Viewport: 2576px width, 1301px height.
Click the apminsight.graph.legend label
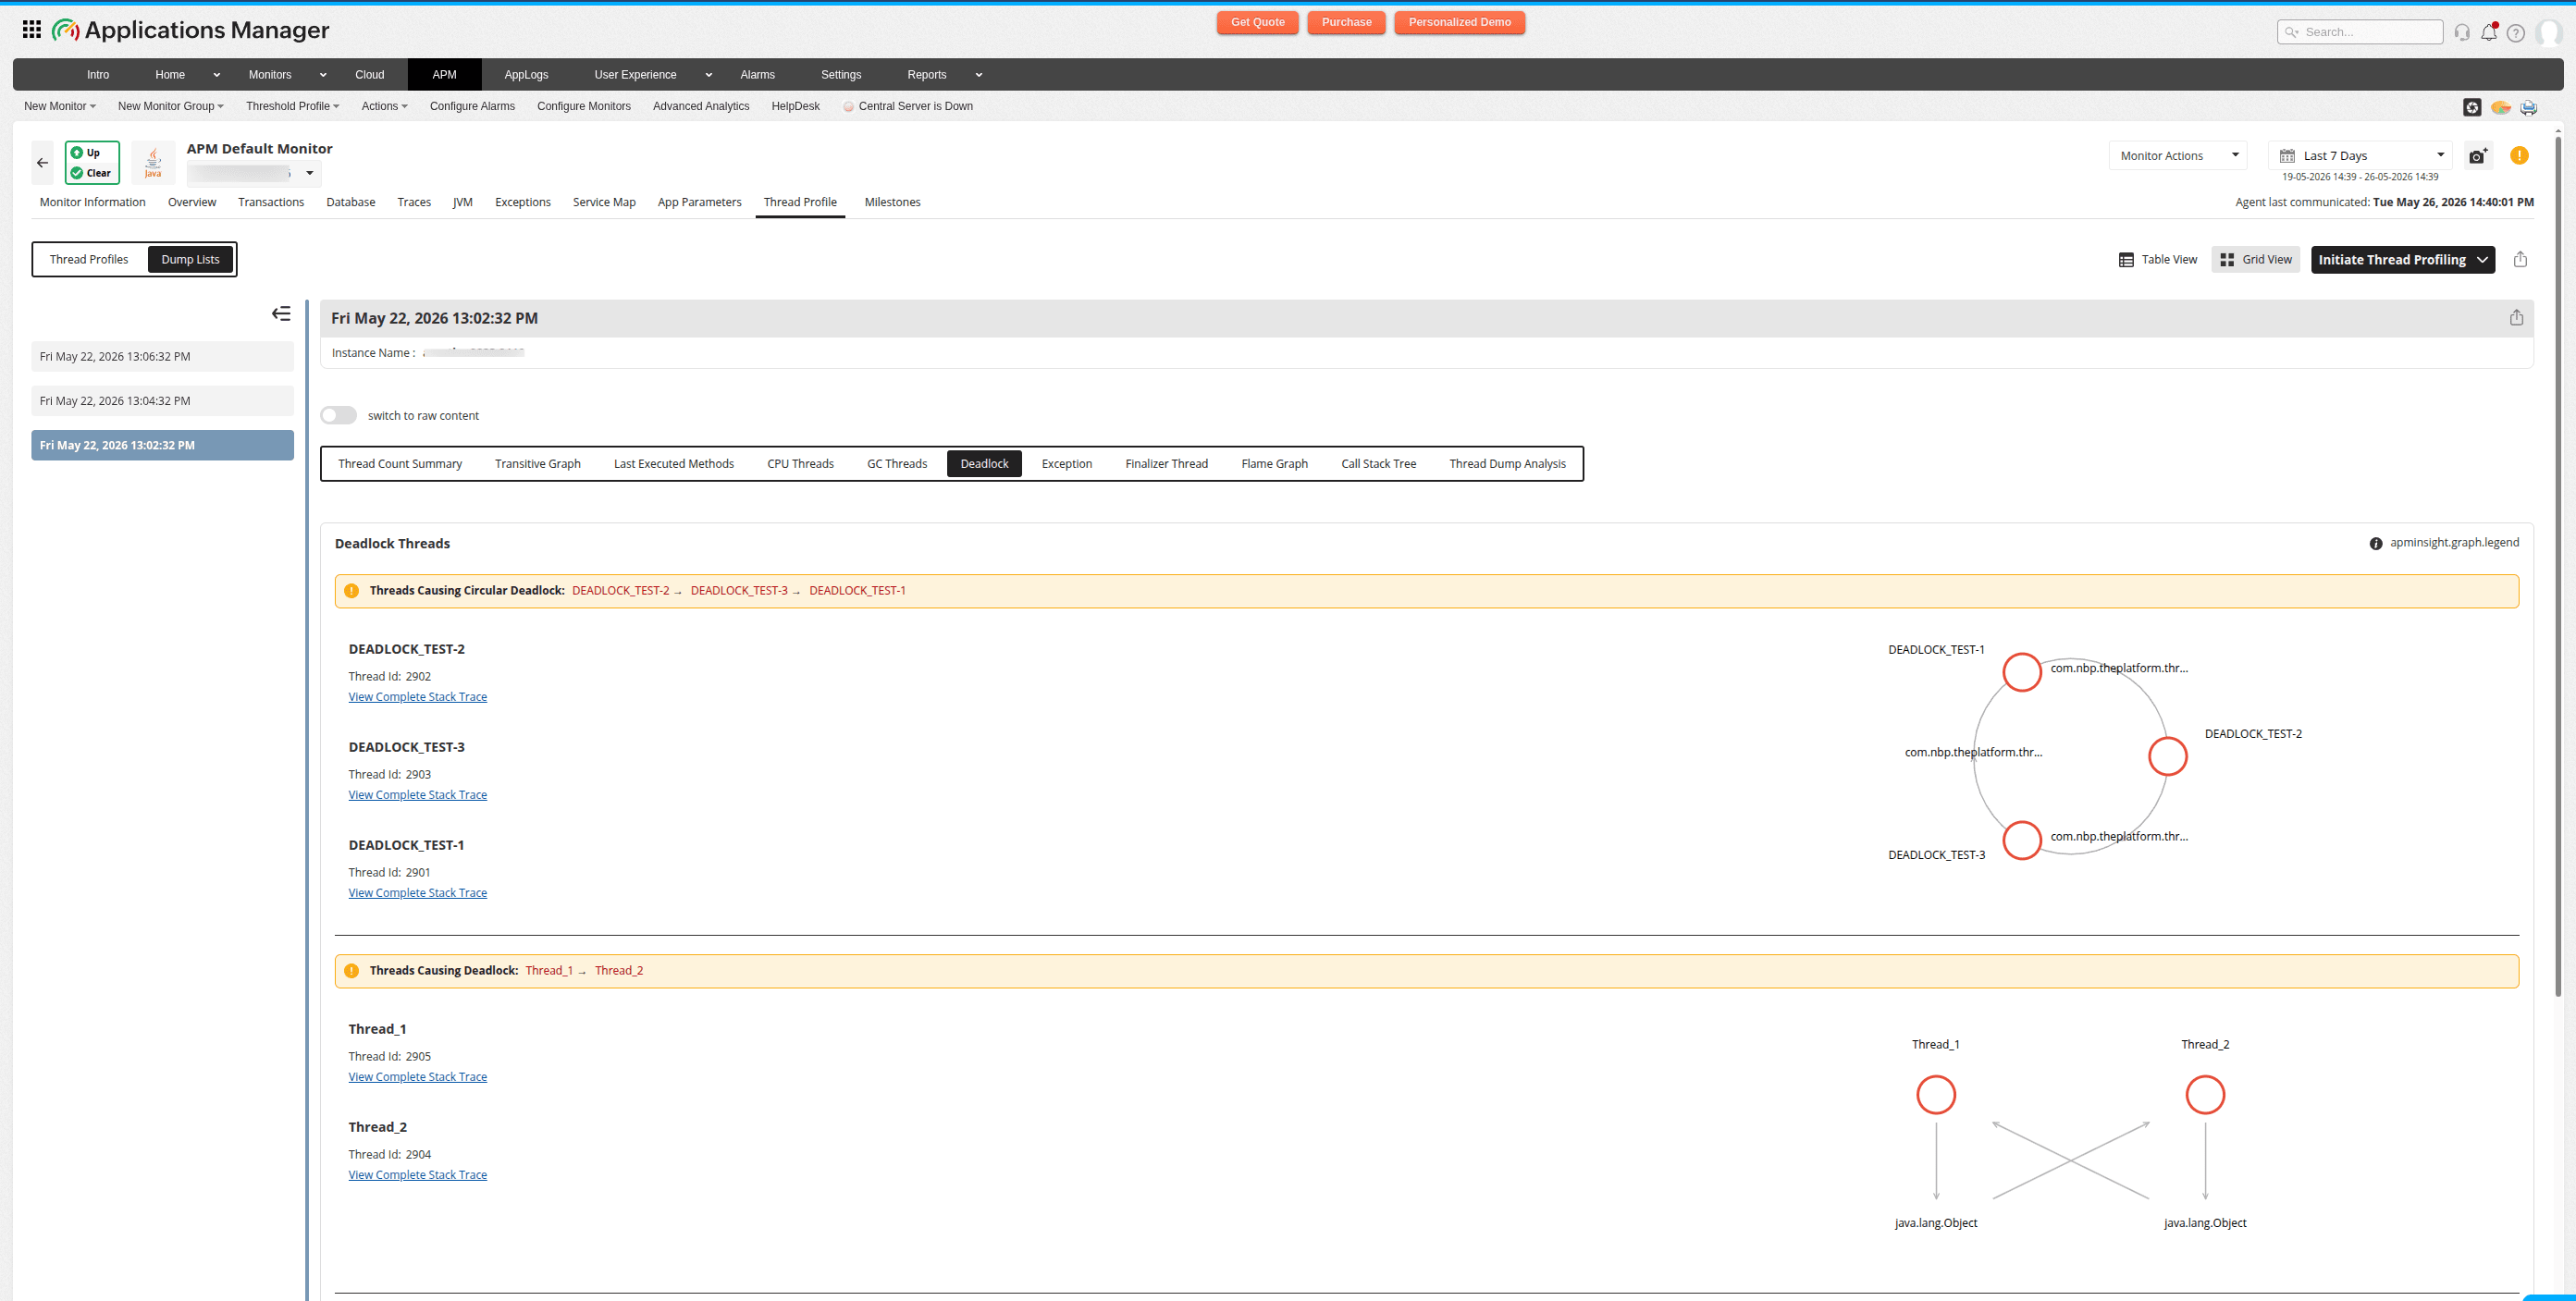tap(2454, 542)
